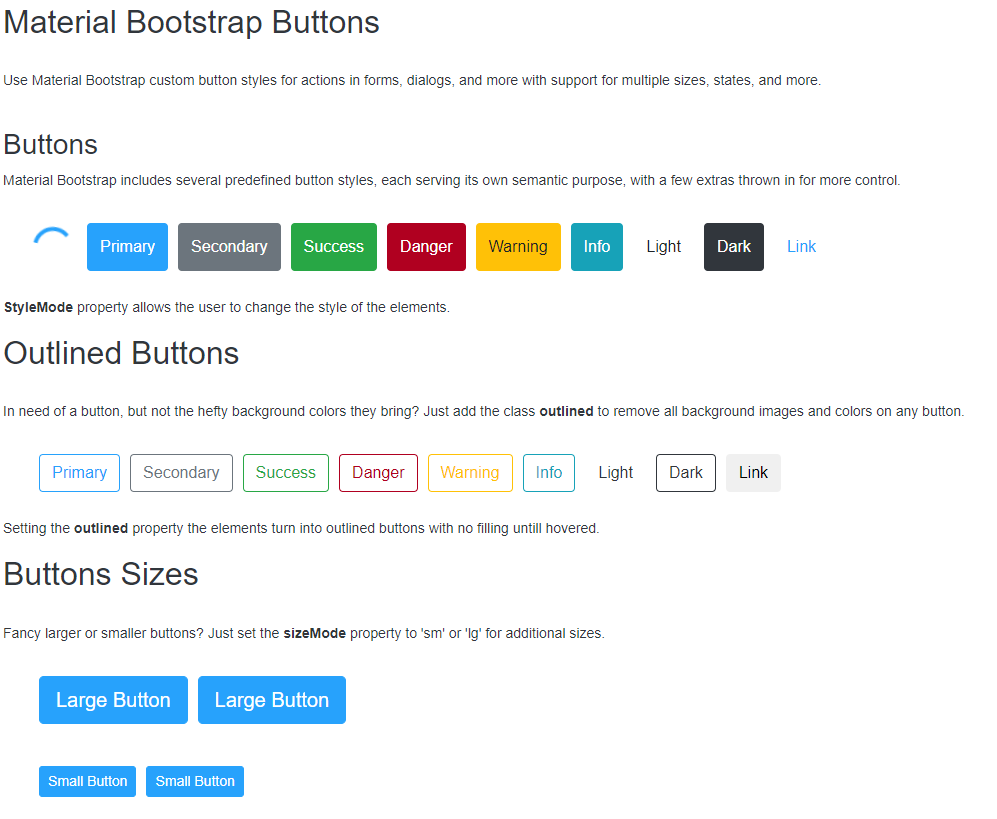Click the gray Link button in outlined row
This screenshot has width=997, height=819.
753,473
